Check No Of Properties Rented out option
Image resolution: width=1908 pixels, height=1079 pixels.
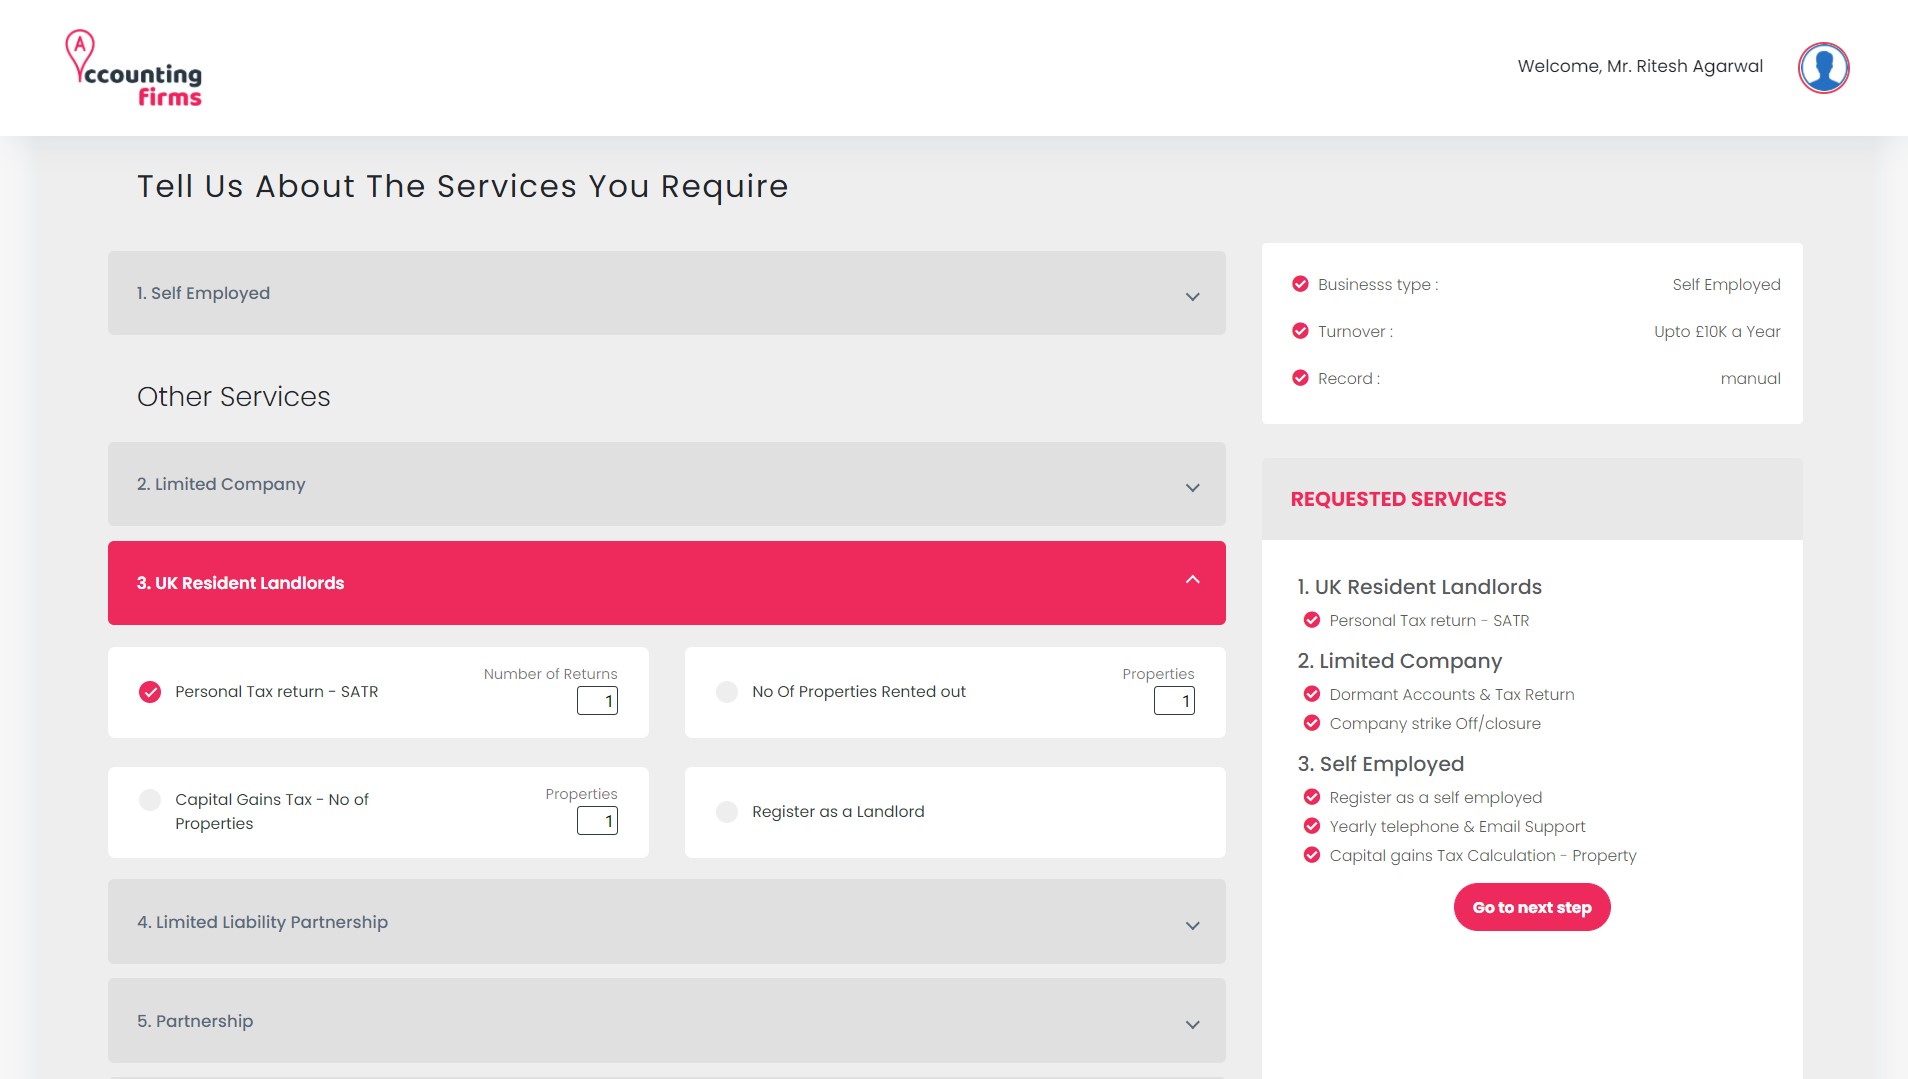coord(727,692)
